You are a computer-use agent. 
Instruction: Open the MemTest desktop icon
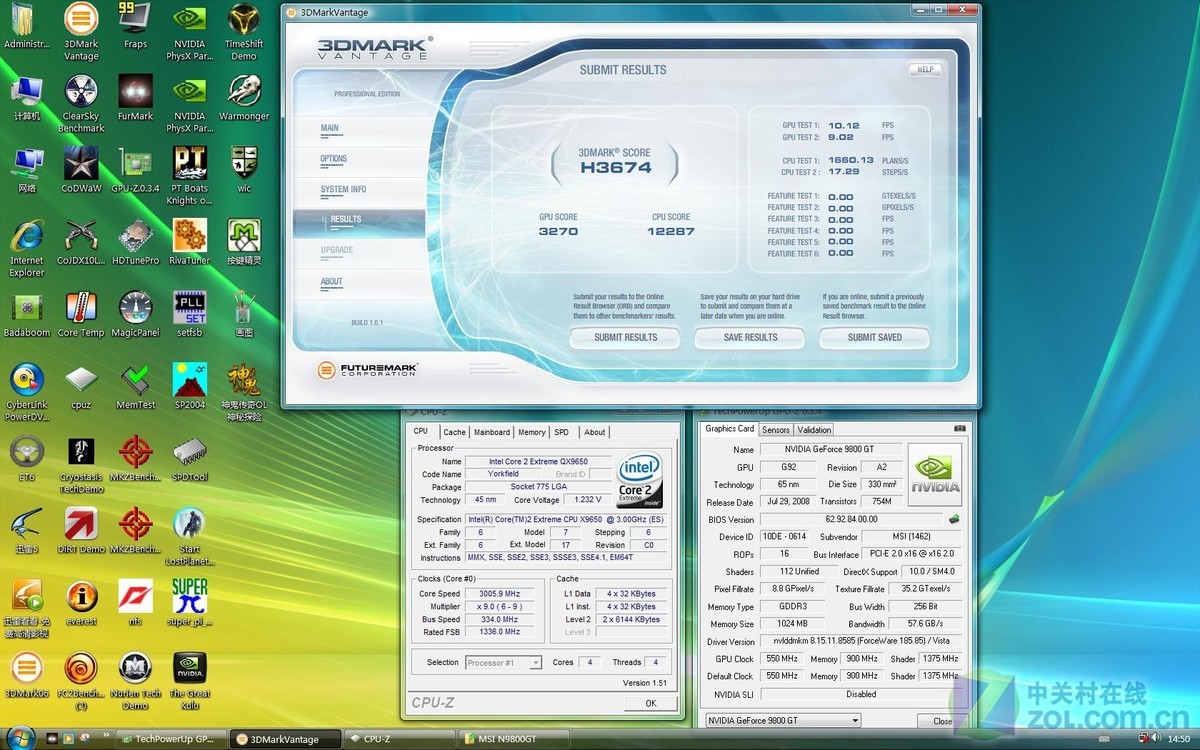click(x=135, y=387)
